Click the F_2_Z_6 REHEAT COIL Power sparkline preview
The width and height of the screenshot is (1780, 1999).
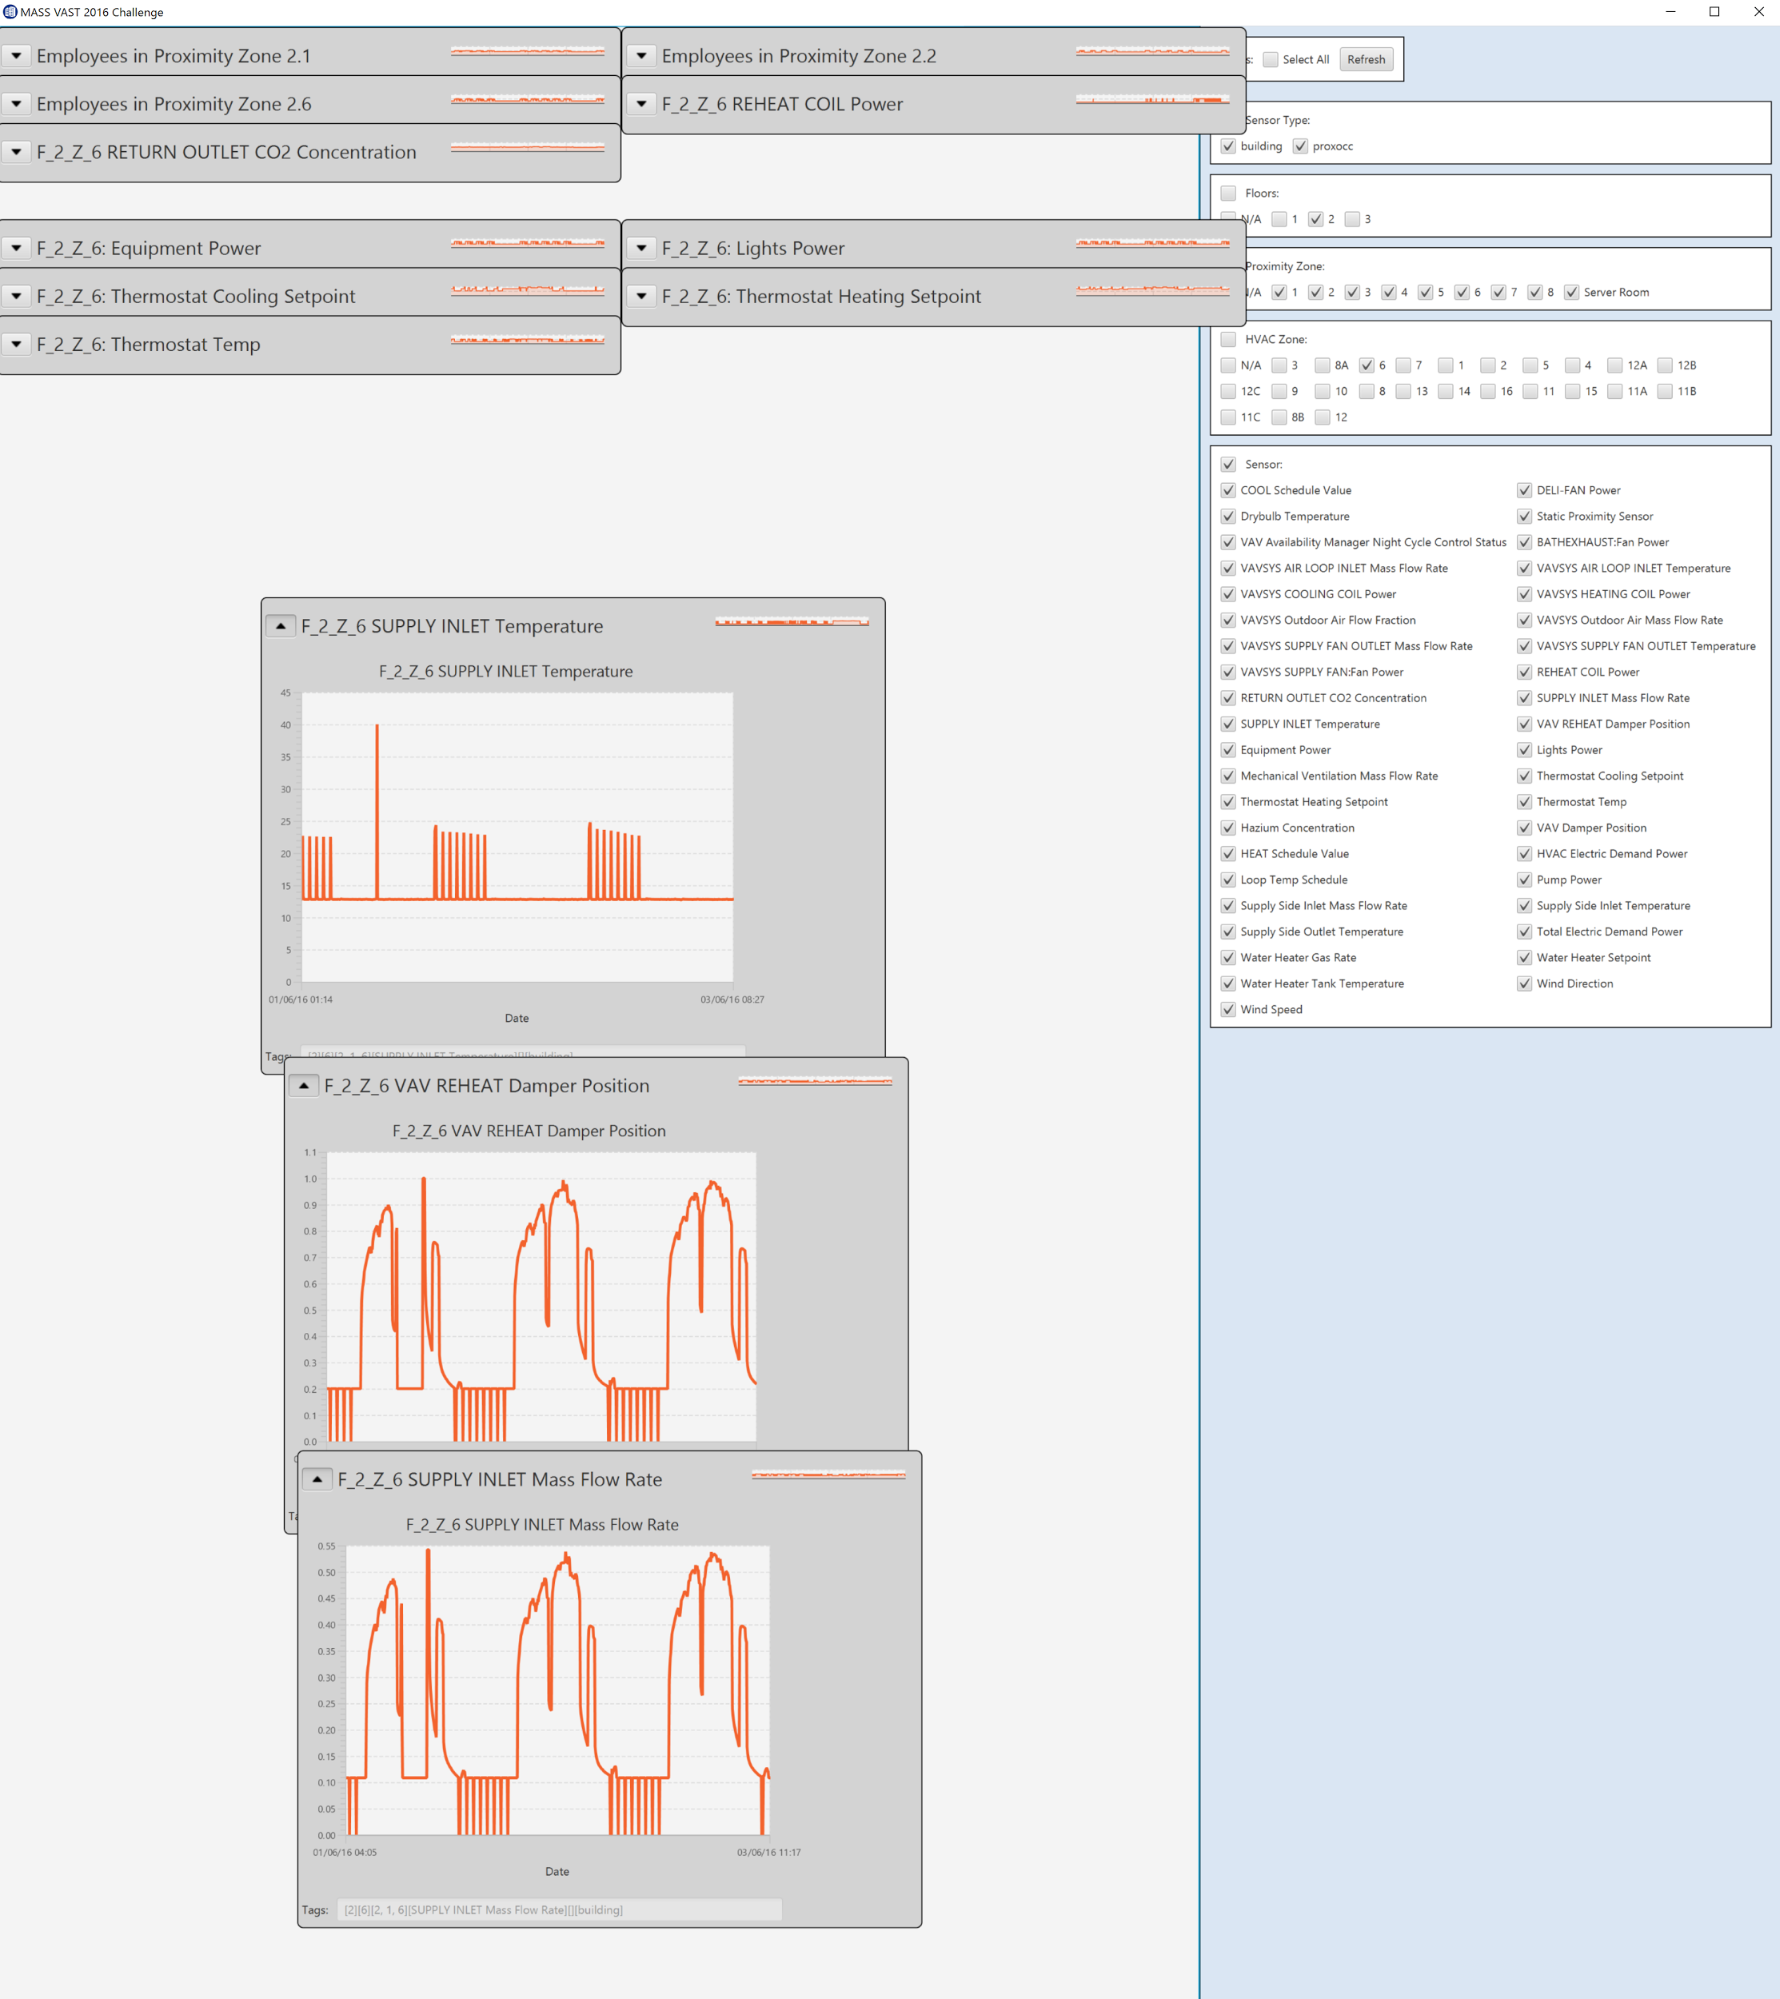point(1152,100)
